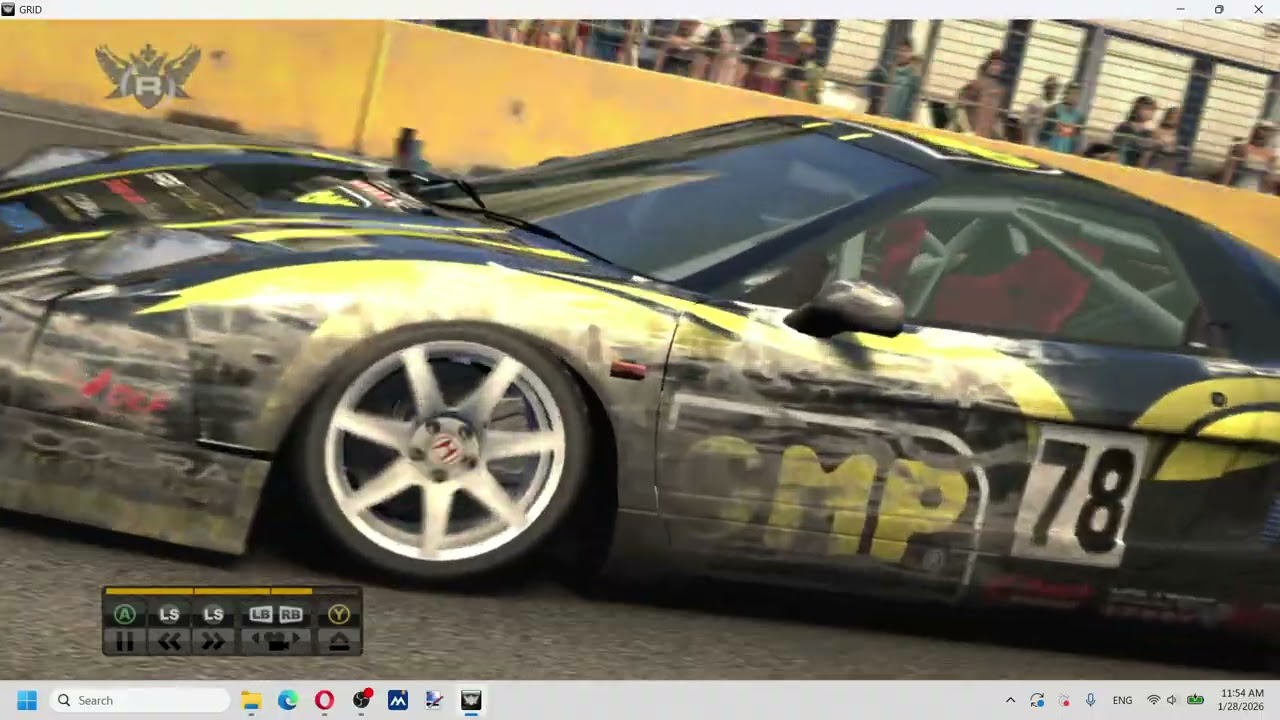Click the battery charging tray icon

pyautogui.click(x=1195, y=700)
